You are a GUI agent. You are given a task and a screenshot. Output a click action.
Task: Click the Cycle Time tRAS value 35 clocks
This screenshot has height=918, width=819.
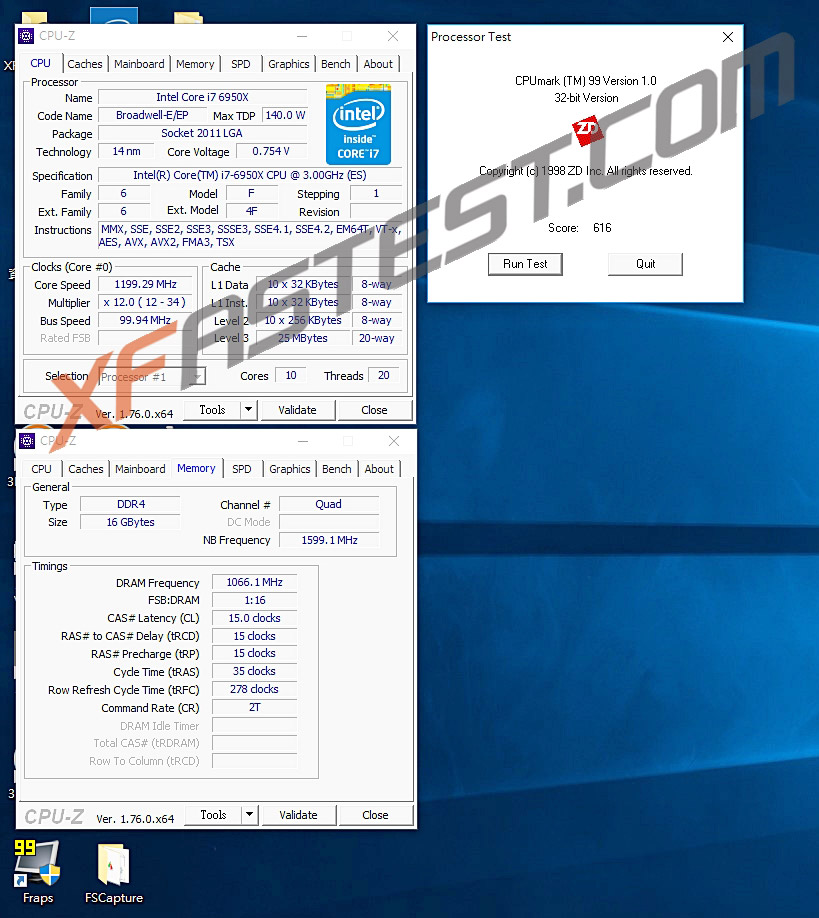point(255,672)
